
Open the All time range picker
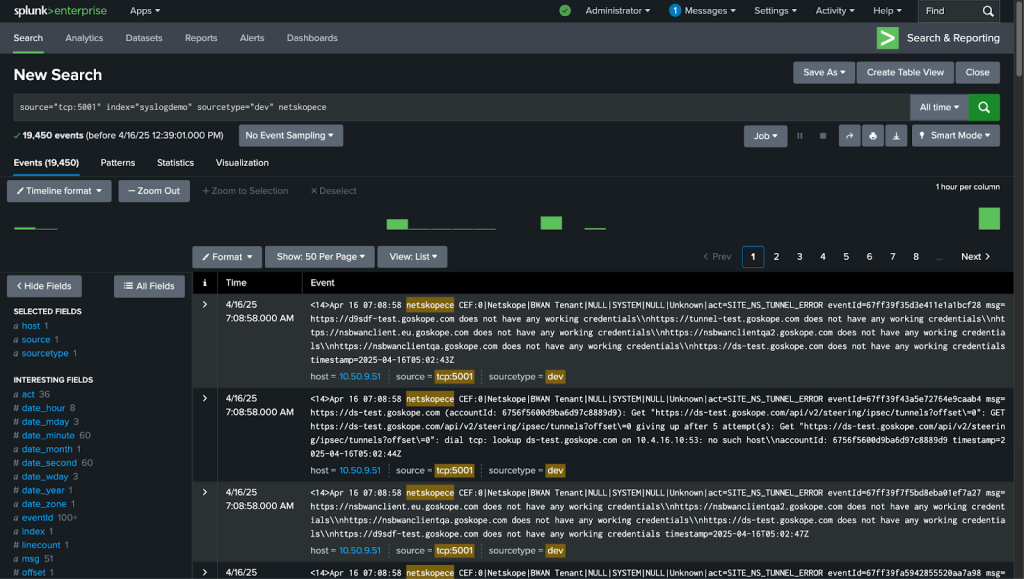939,107
